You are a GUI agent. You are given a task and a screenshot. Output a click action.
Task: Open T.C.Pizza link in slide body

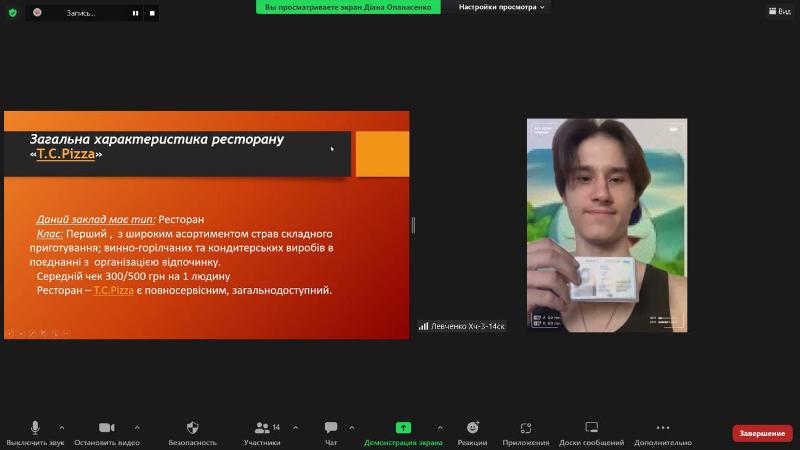114,290
